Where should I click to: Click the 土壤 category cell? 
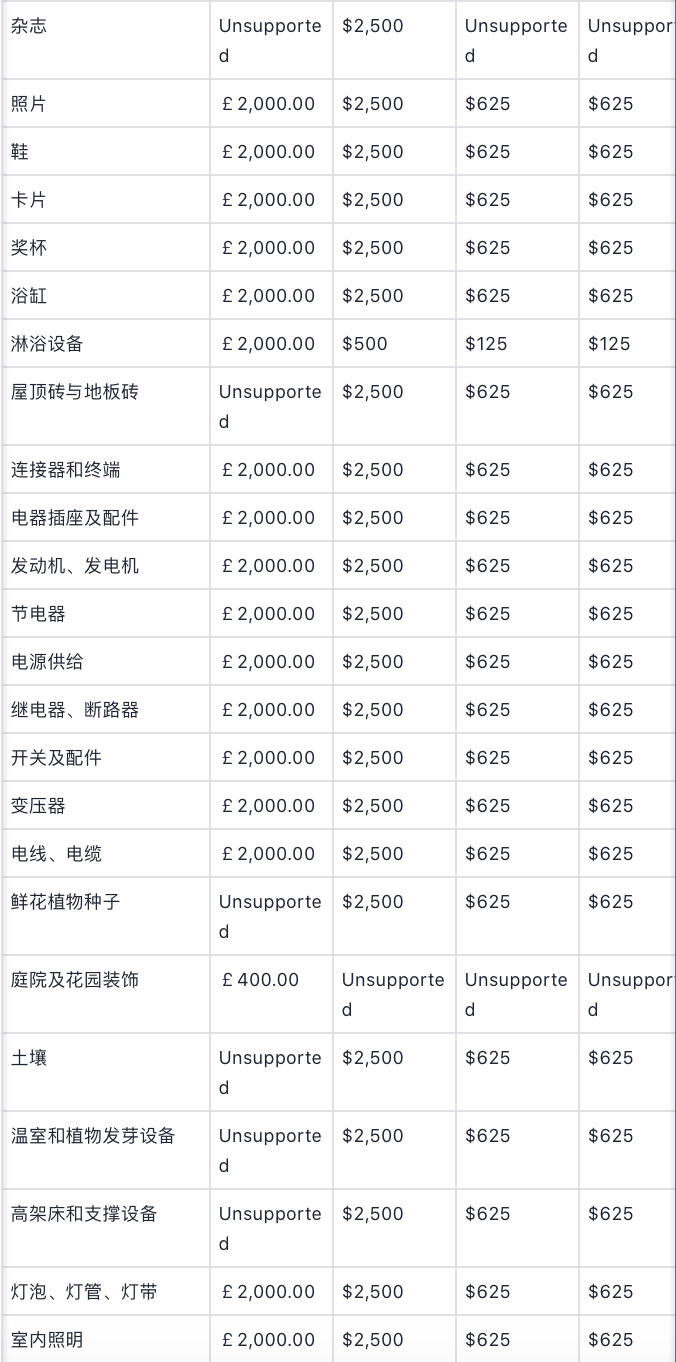click(29, 1058)
